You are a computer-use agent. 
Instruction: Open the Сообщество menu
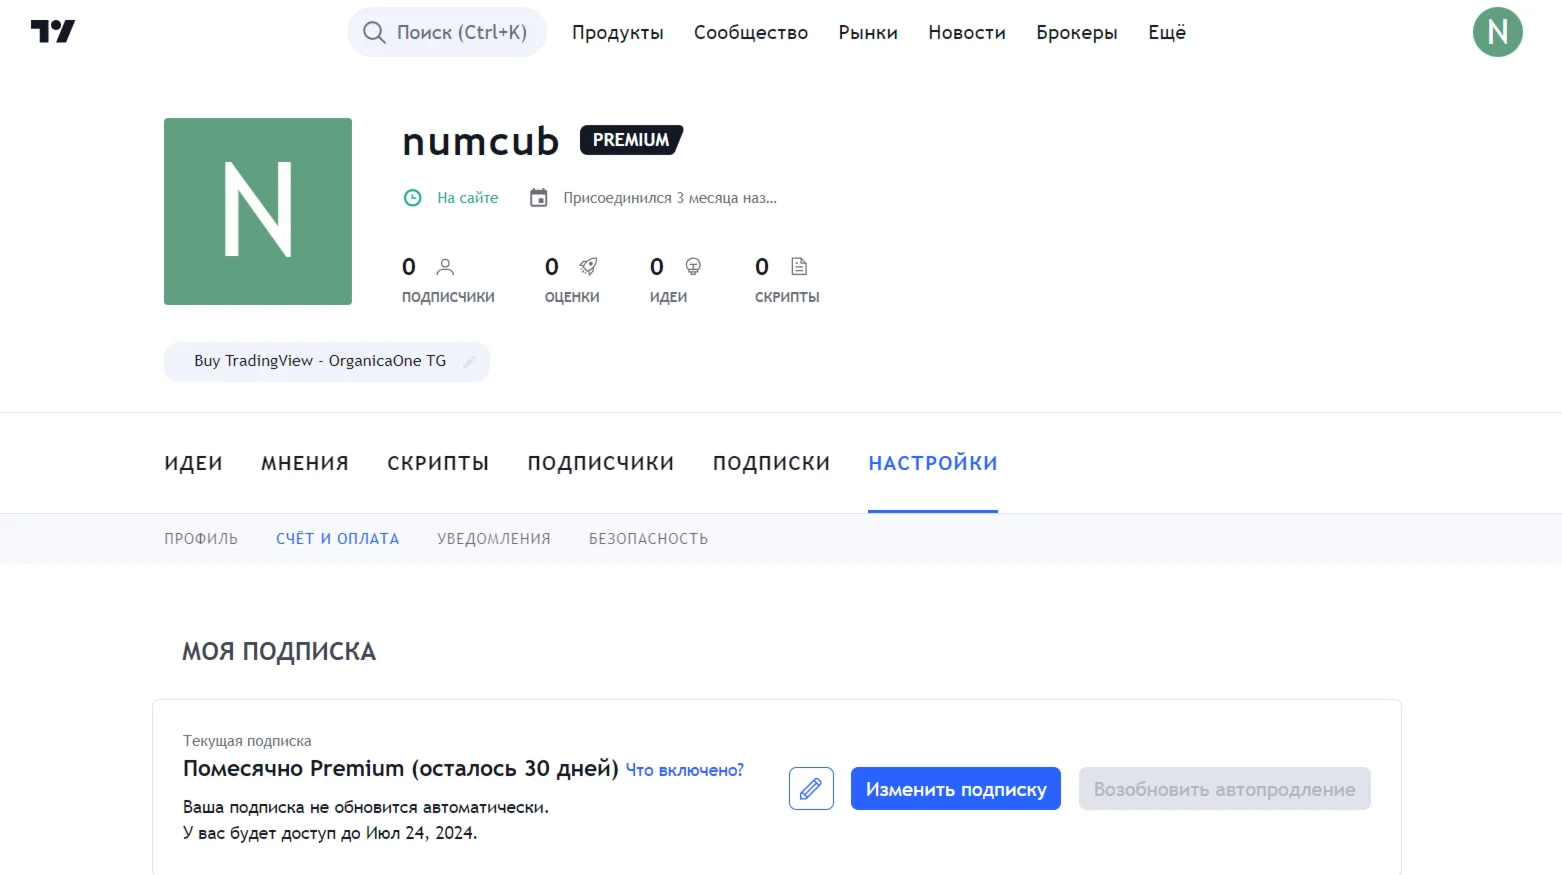point(751,33)
